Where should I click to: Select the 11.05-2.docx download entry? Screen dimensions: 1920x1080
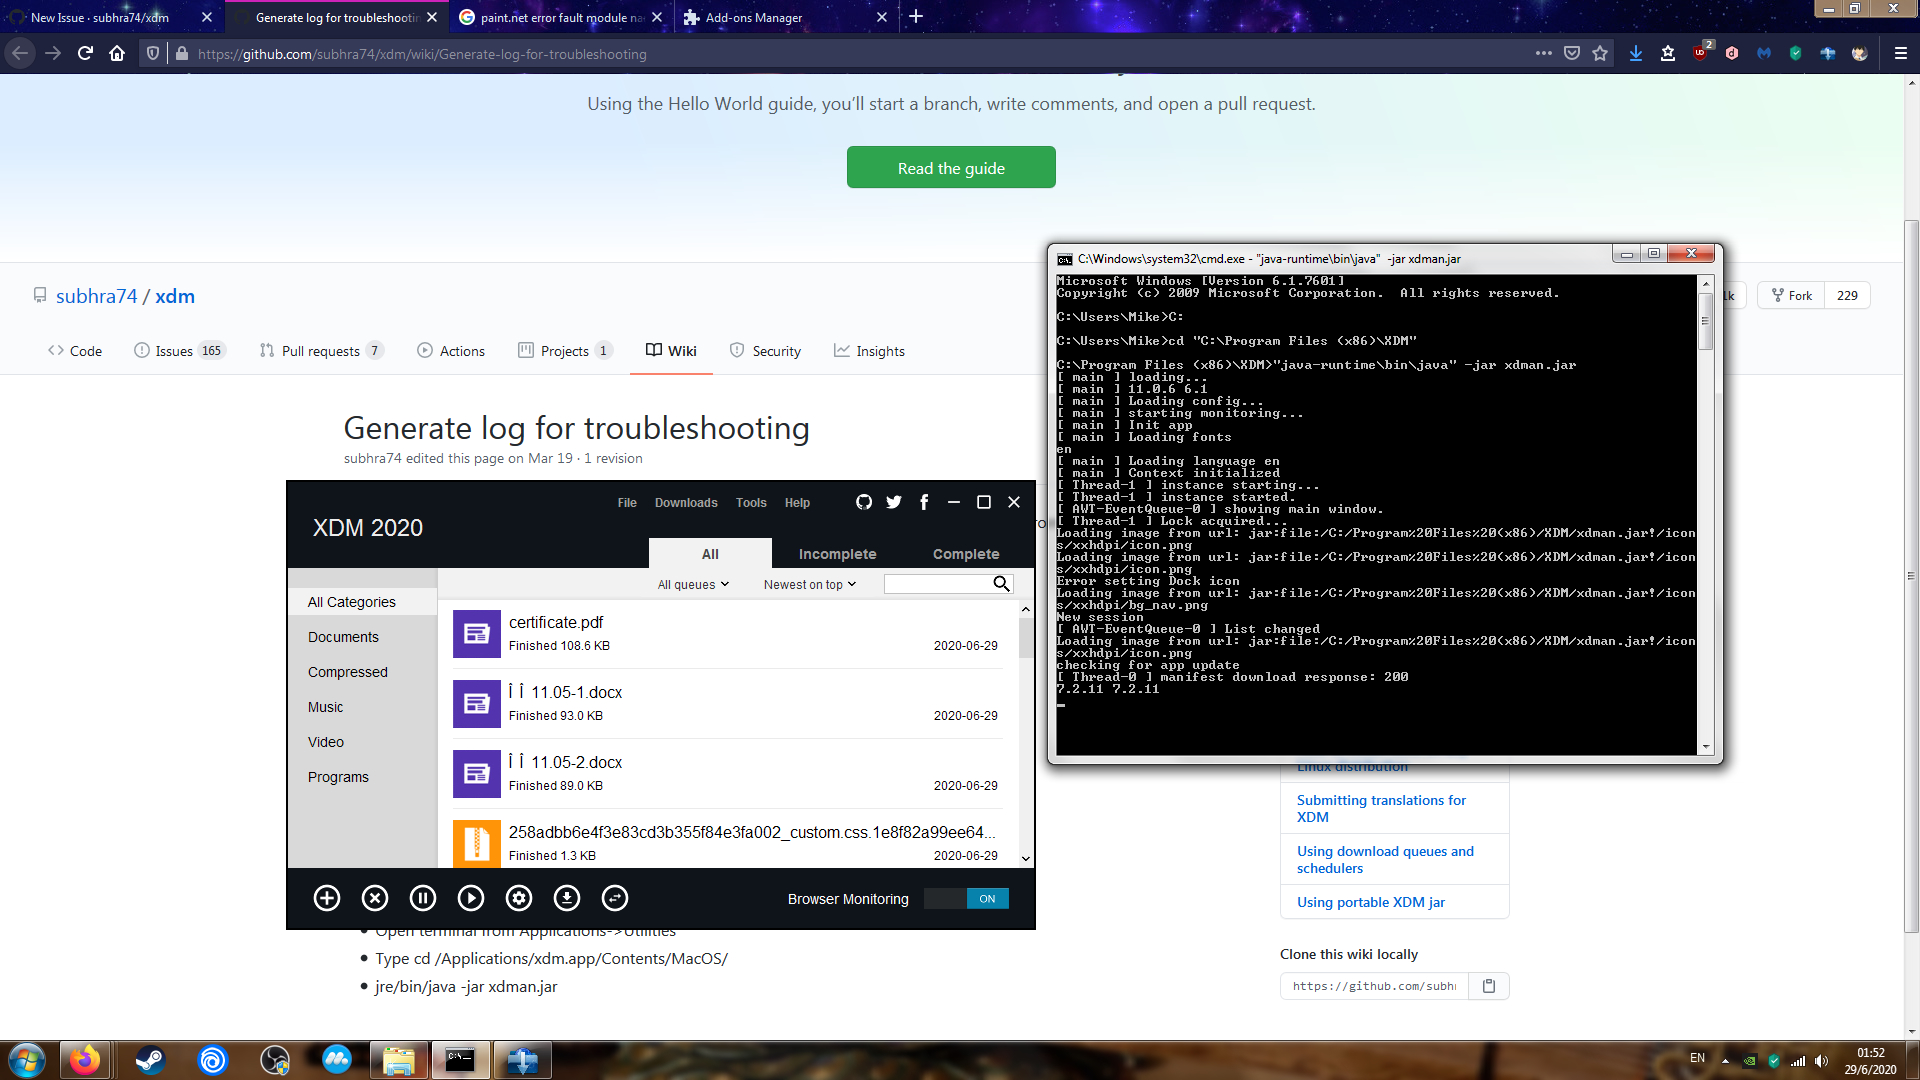(728, 773)
